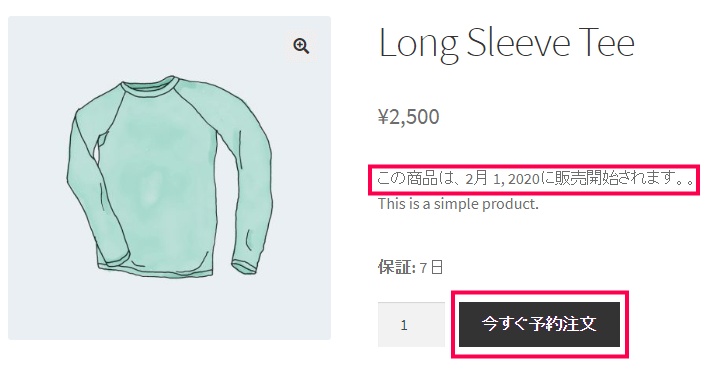
Task: Click the right sleeve cuff of the shirt
Action: (245, 266)
